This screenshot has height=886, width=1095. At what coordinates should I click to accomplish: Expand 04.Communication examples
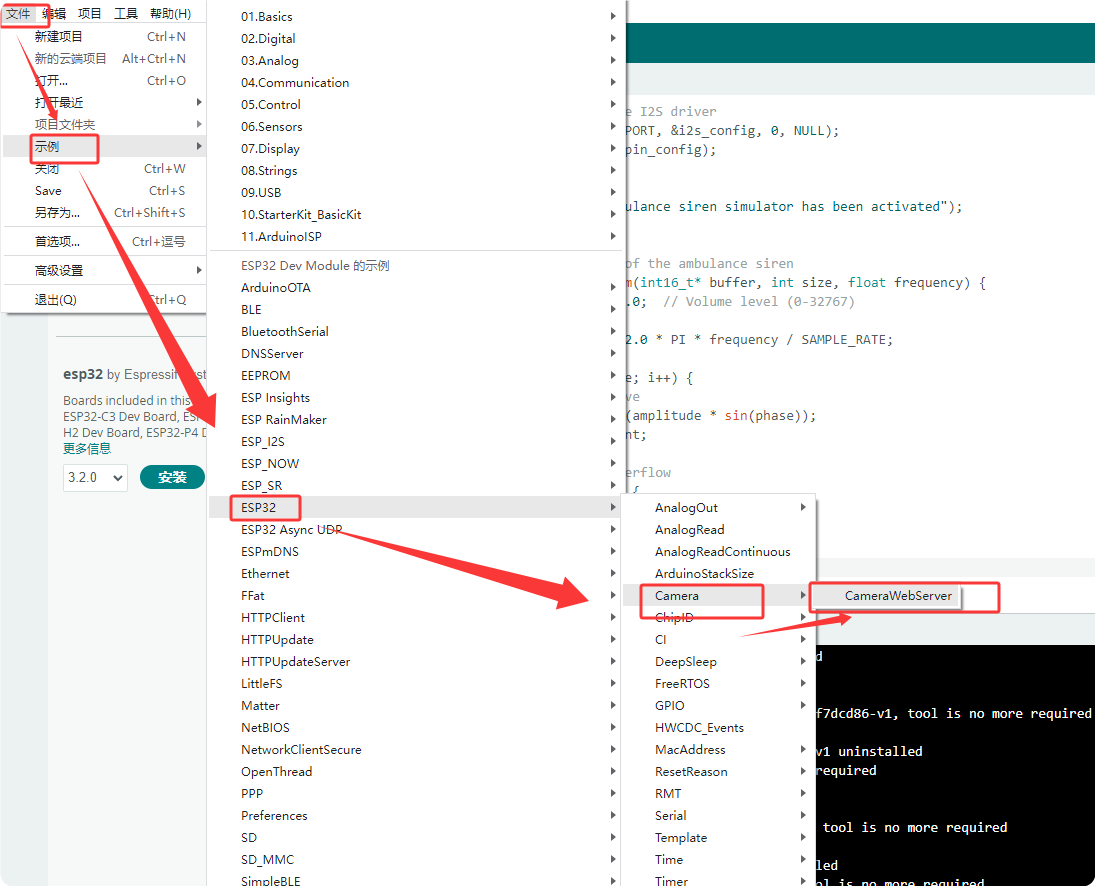pos(417,82)
